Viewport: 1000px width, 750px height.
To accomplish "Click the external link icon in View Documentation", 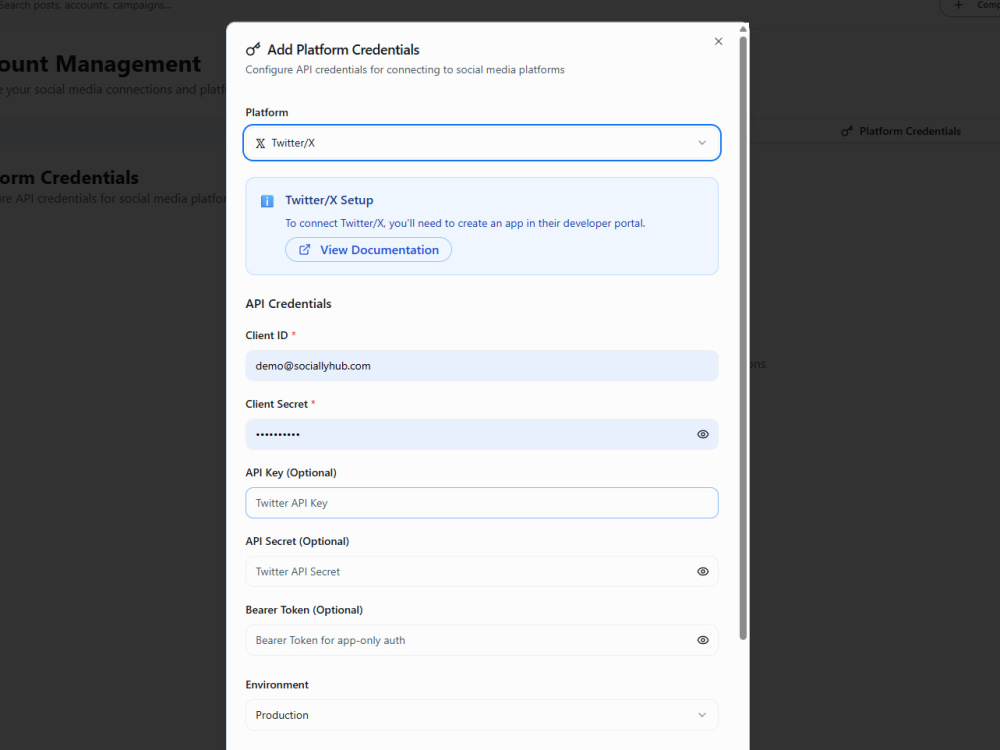I will [x=305, y=250].
